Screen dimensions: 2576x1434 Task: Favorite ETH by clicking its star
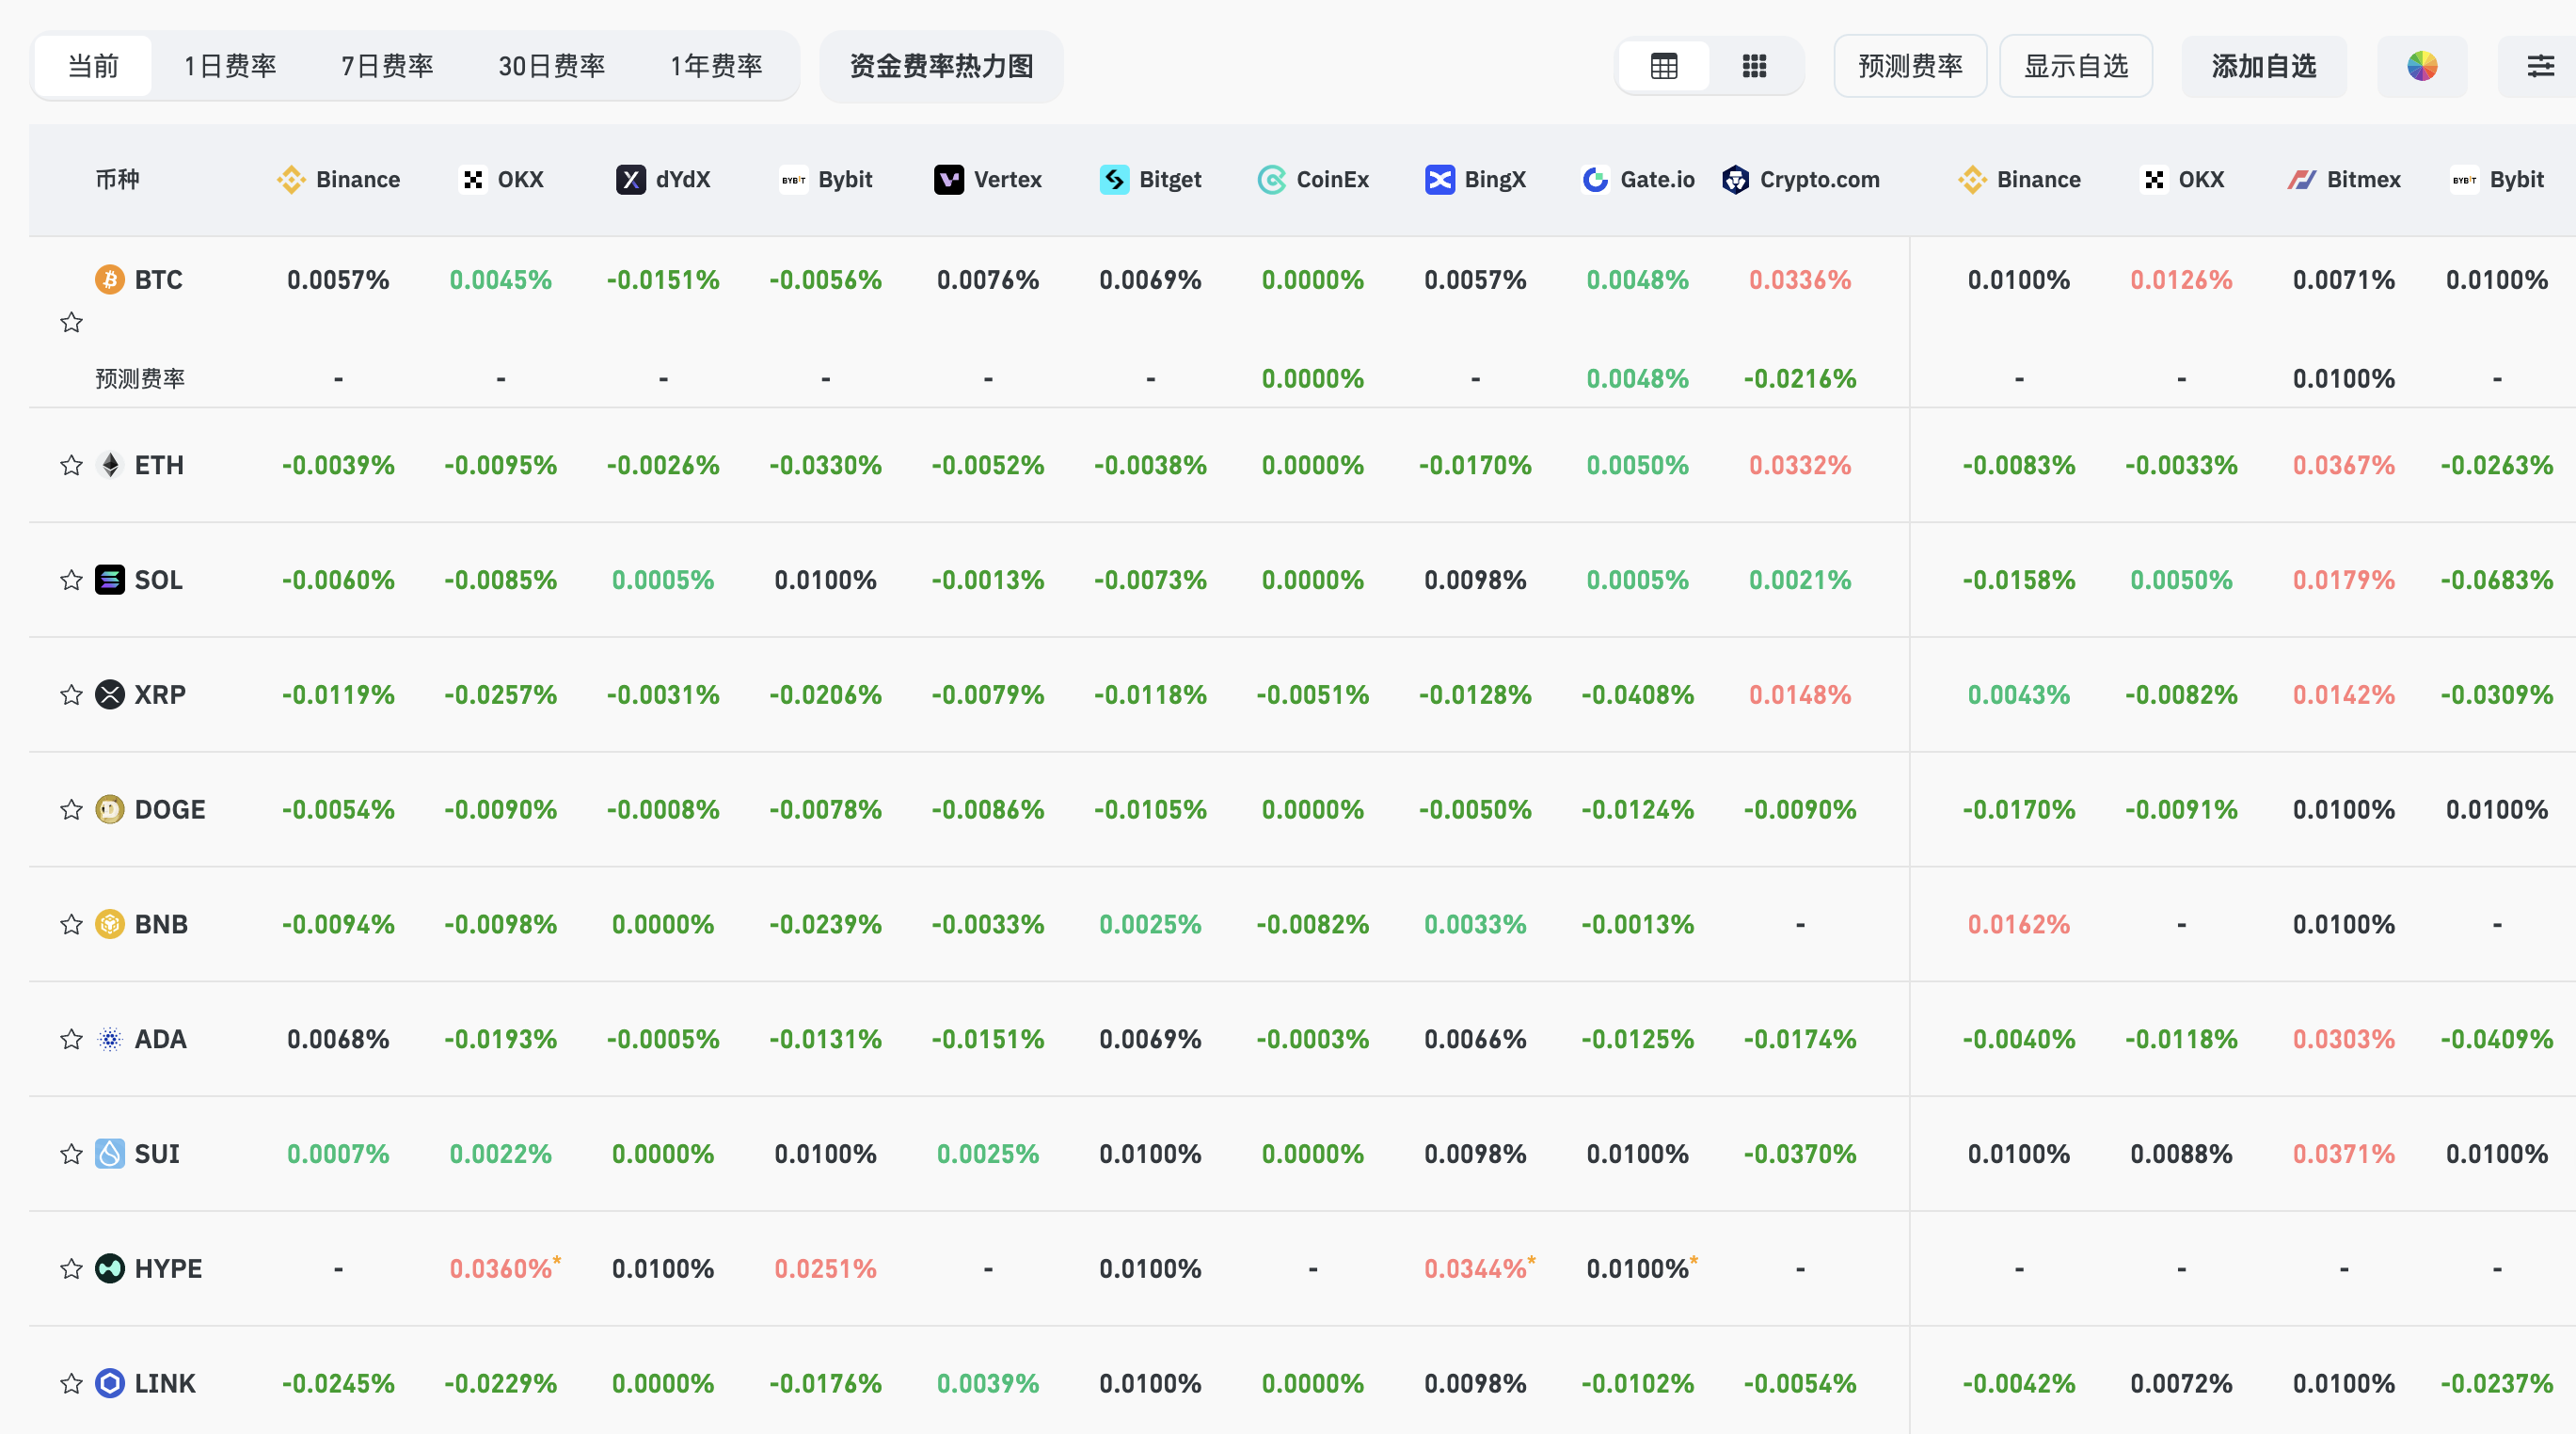point(71,465)
